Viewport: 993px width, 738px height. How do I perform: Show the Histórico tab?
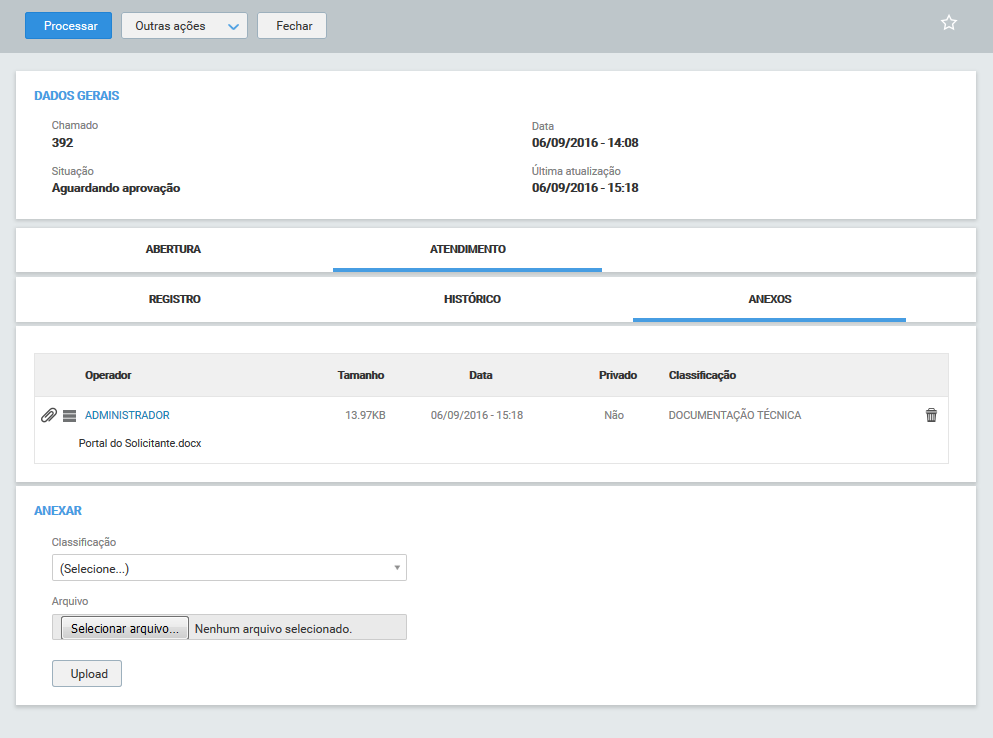coord(472,299)
